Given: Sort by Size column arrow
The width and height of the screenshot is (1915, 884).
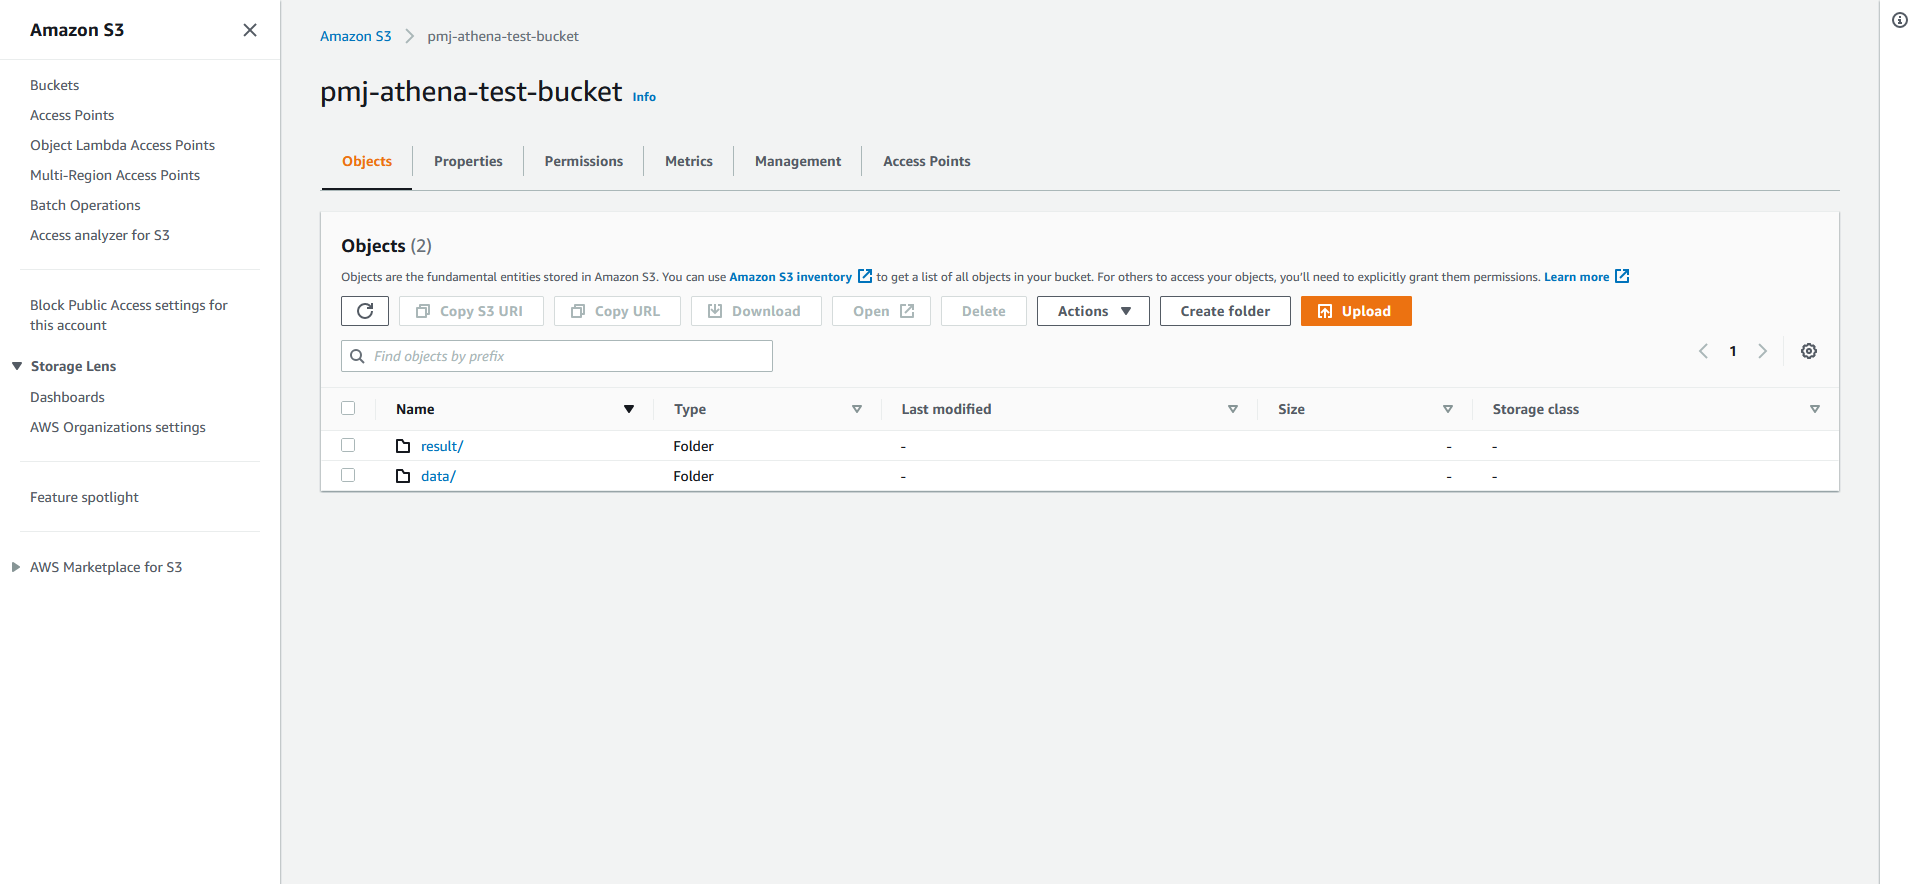Looking at the screenshot, I should click(x=1448, y=409).
